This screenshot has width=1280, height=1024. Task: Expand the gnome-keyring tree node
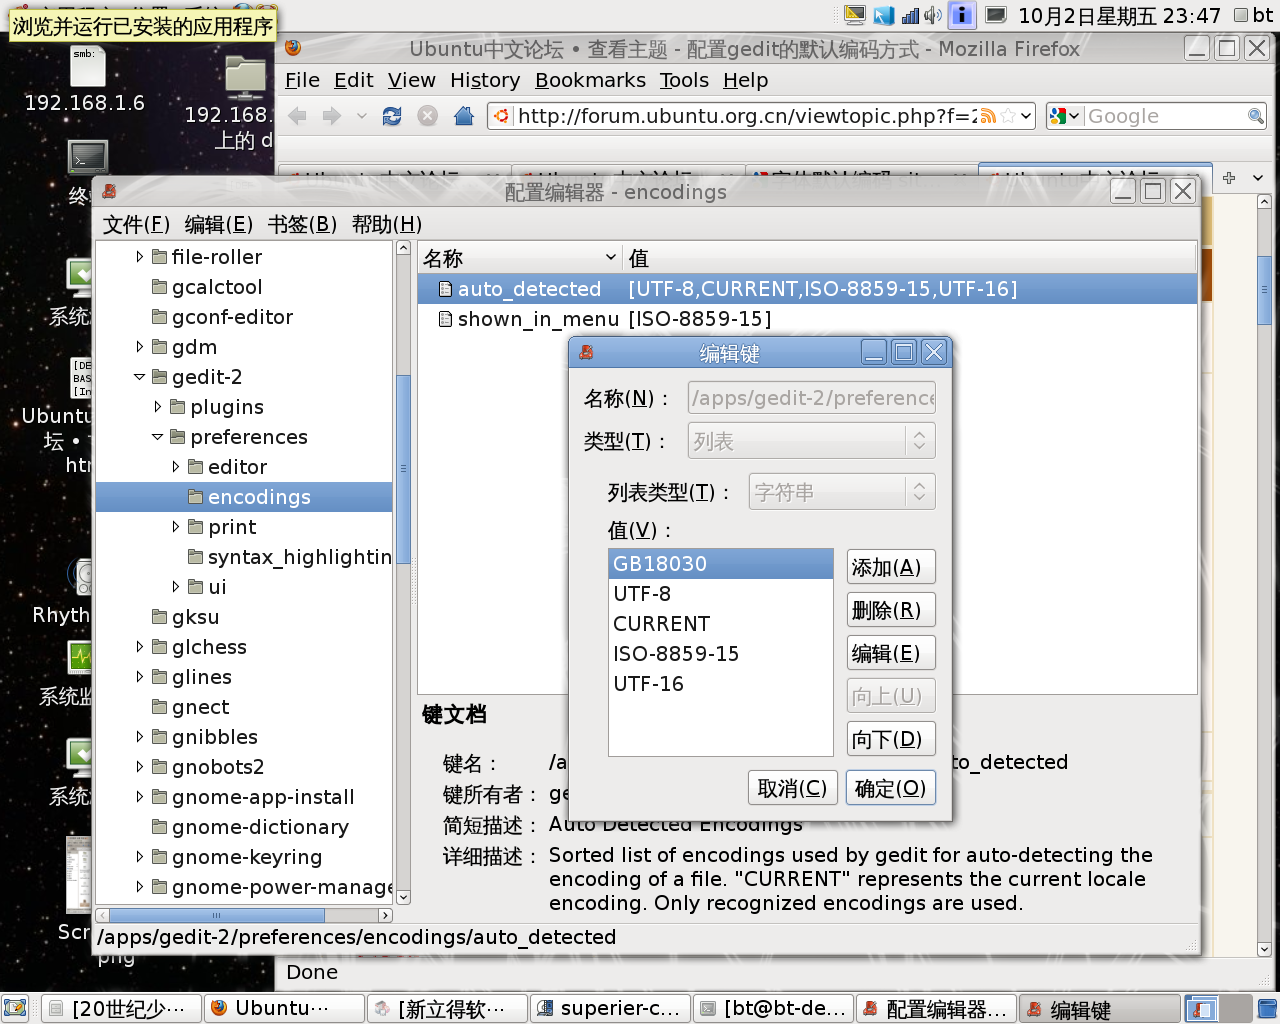click(x=139, y=857)
